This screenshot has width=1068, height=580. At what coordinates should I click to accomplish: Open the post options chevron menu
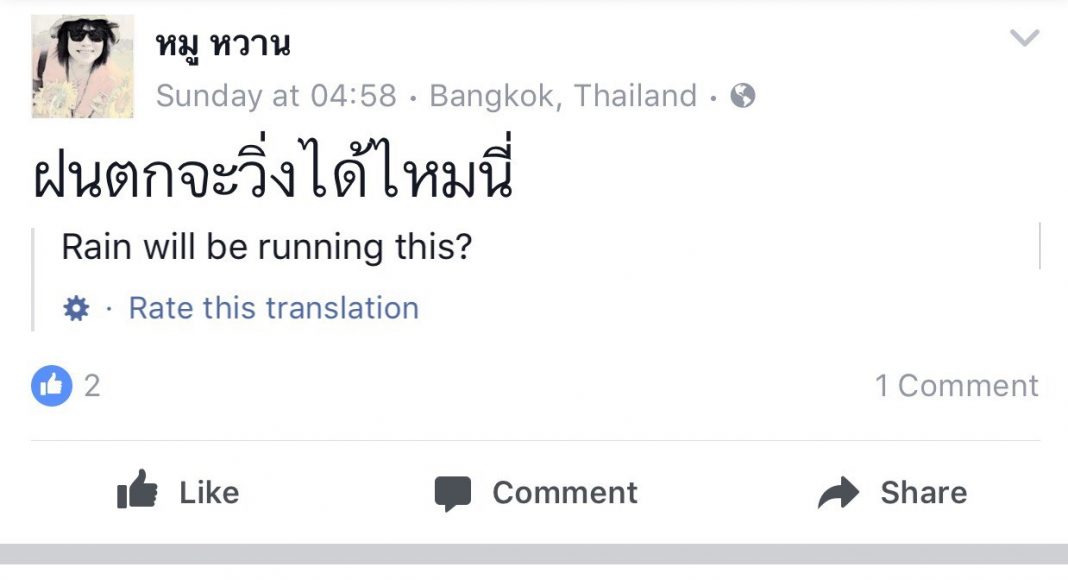click(1024, 39)
